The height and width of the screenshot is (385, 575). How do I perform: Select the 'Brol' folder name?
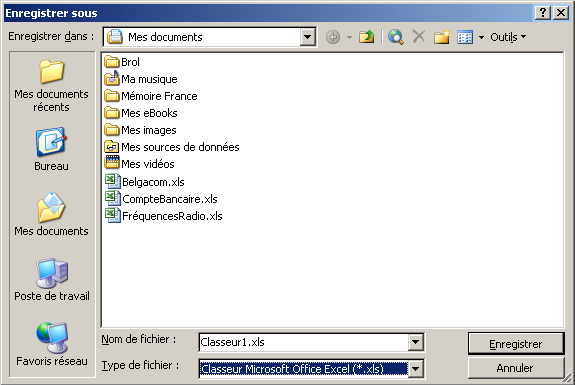point(130,62)
